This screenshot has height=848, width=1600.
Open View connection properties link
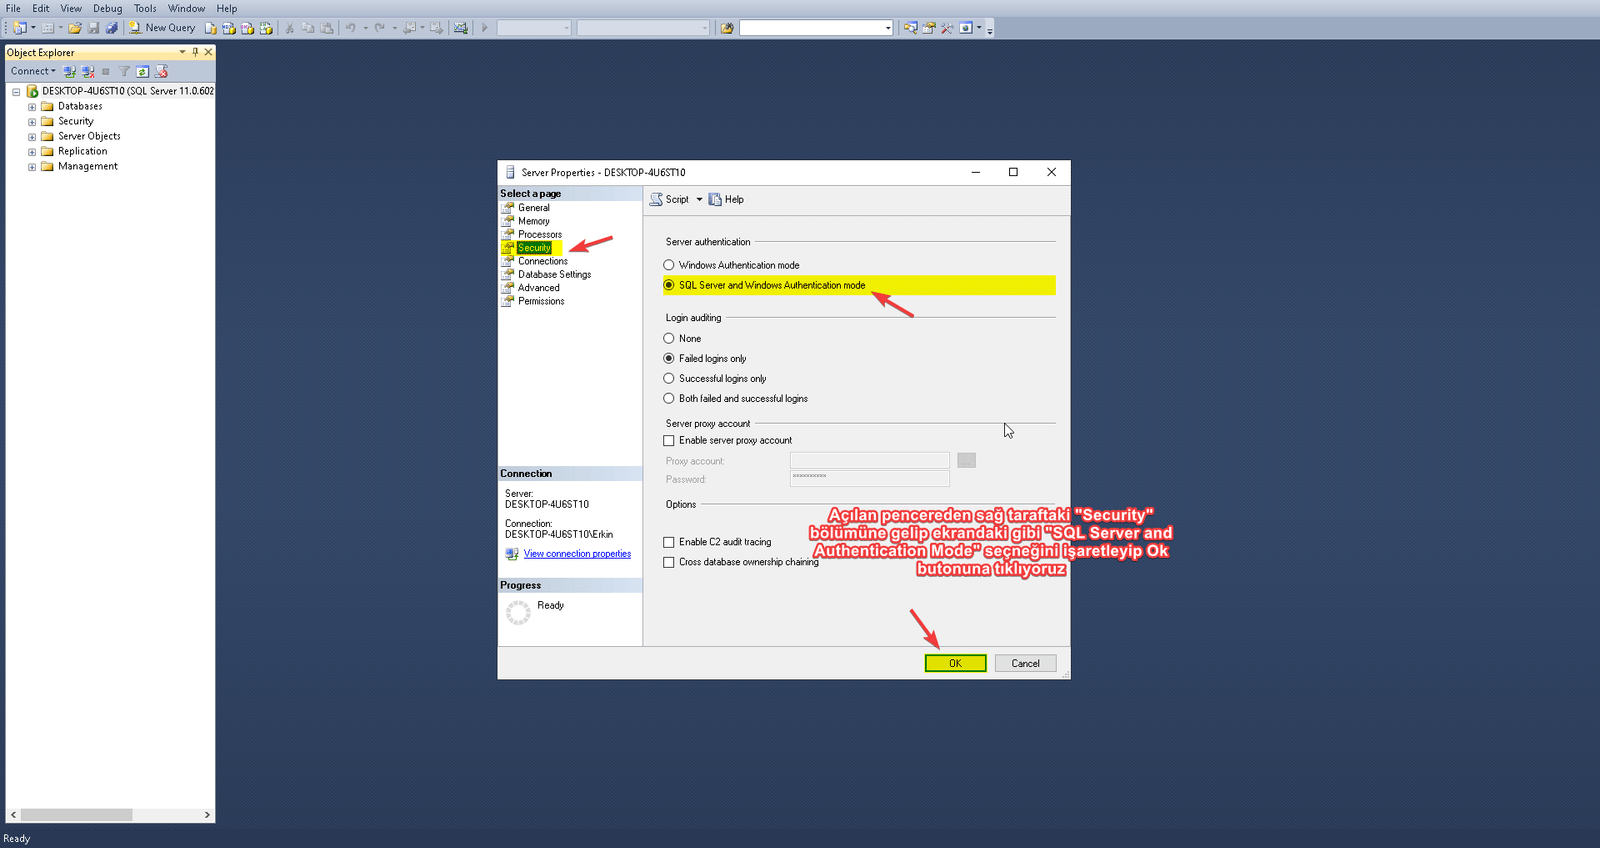[x=577, y=554]
